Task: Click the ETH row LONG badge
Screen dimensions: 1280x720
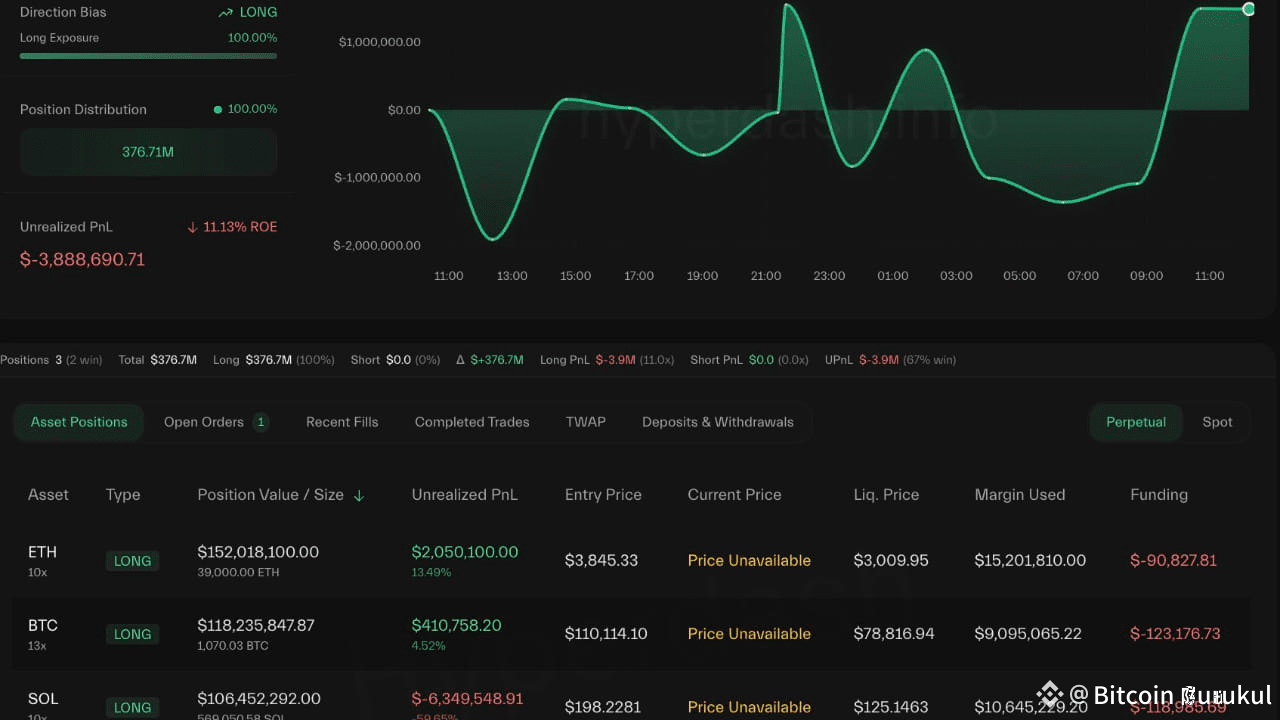Action: click(x=132, y=561)
